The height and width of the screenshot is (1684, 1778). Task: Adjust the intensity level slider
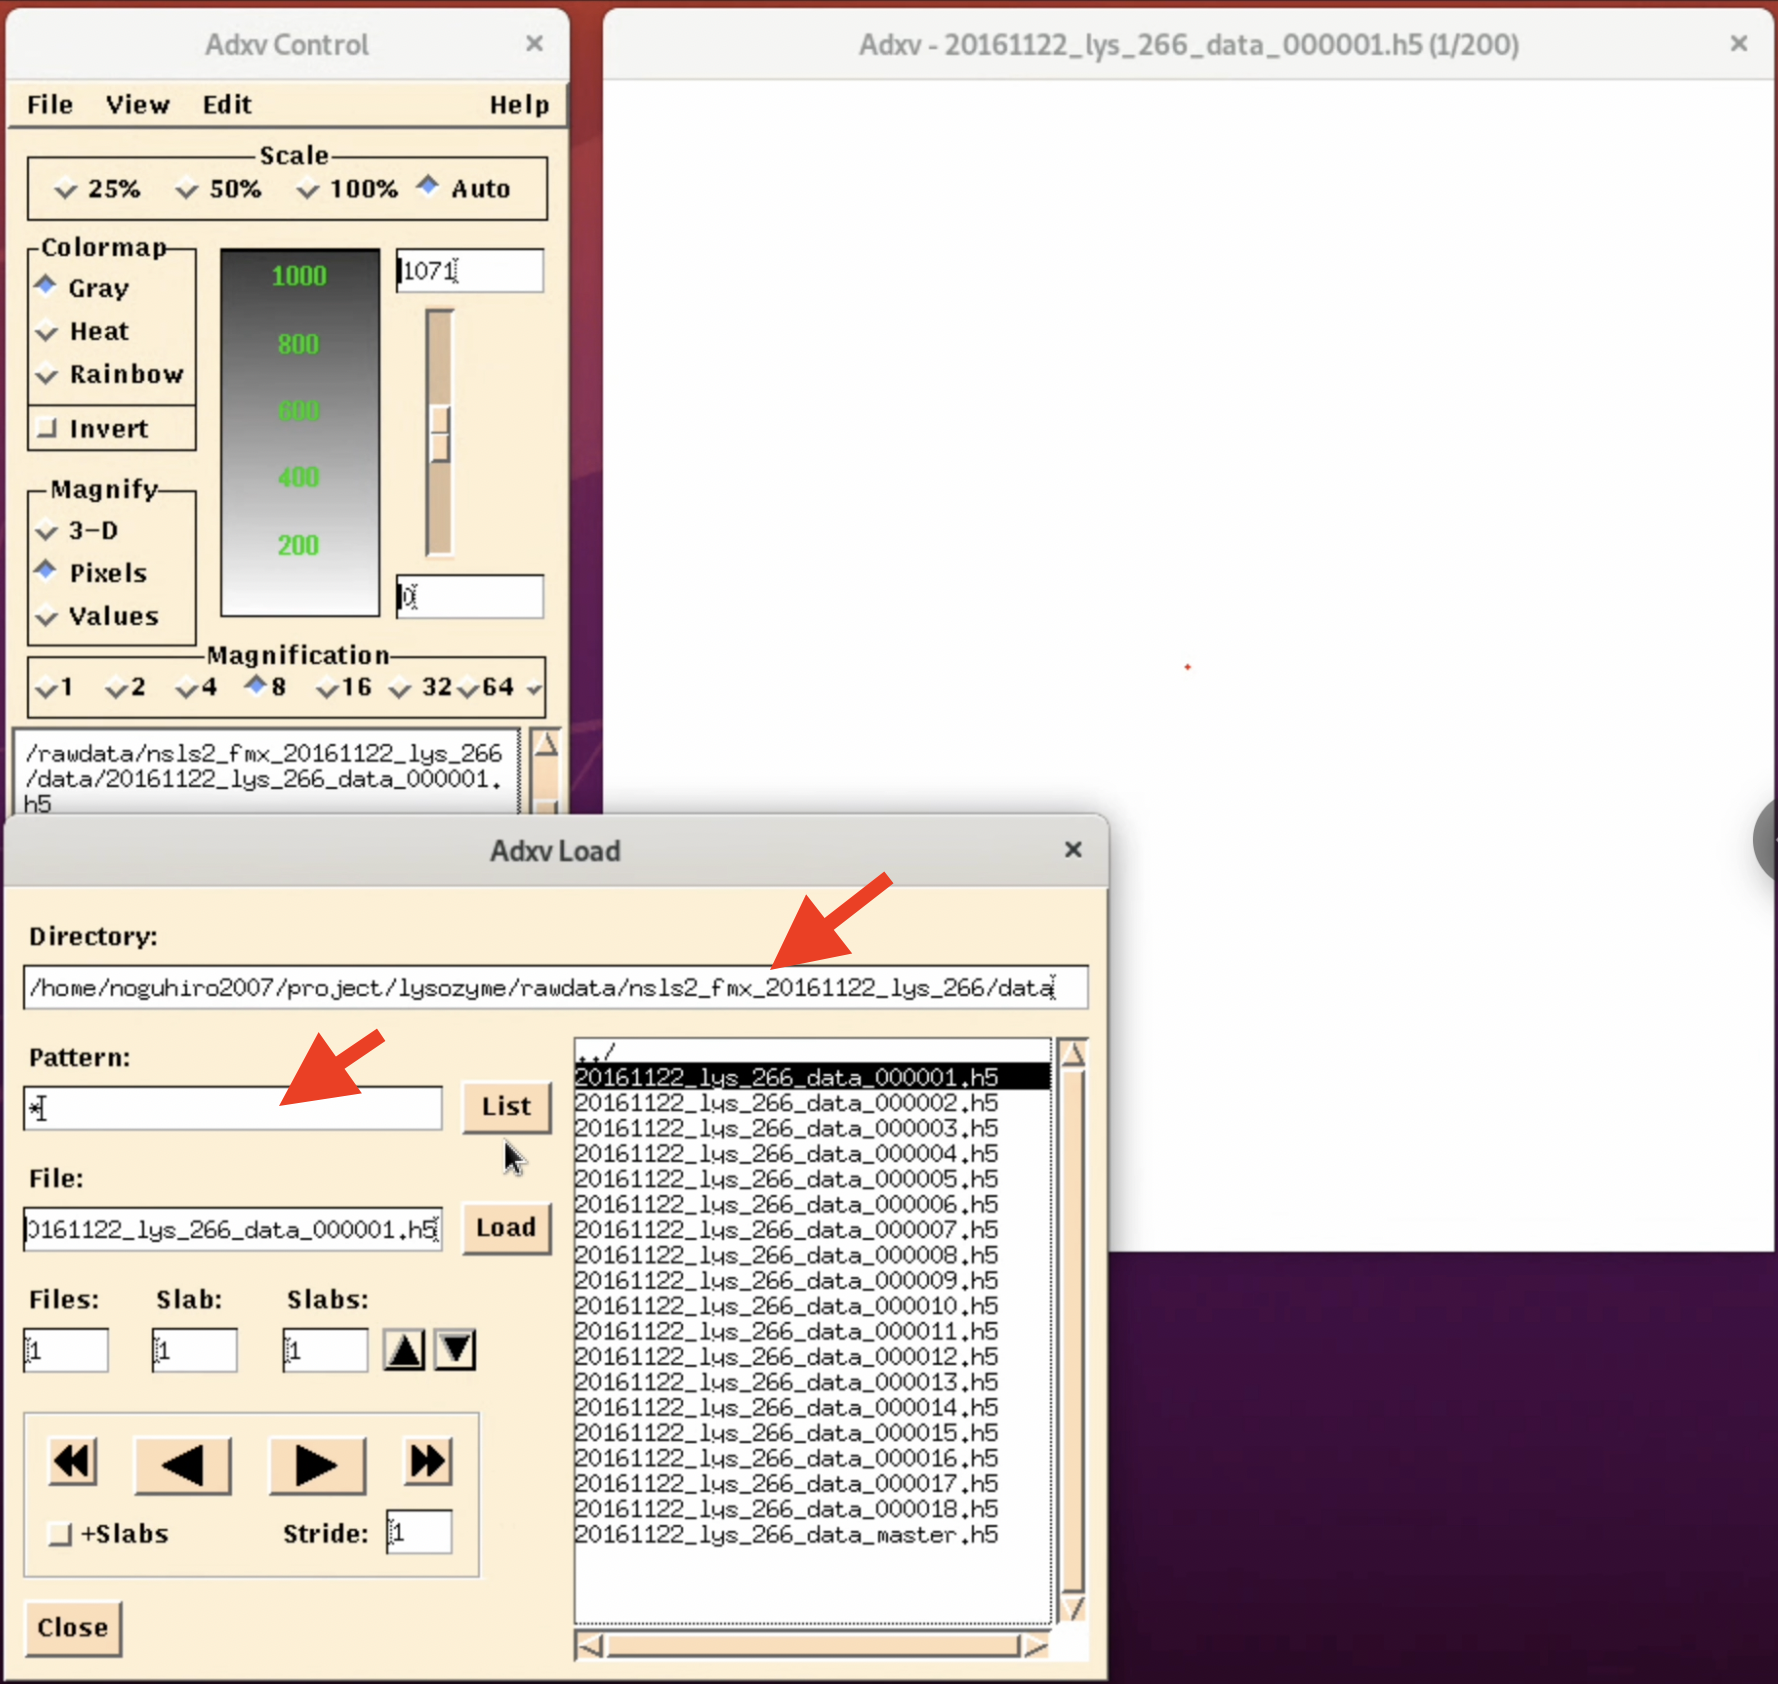pos(438,432)
